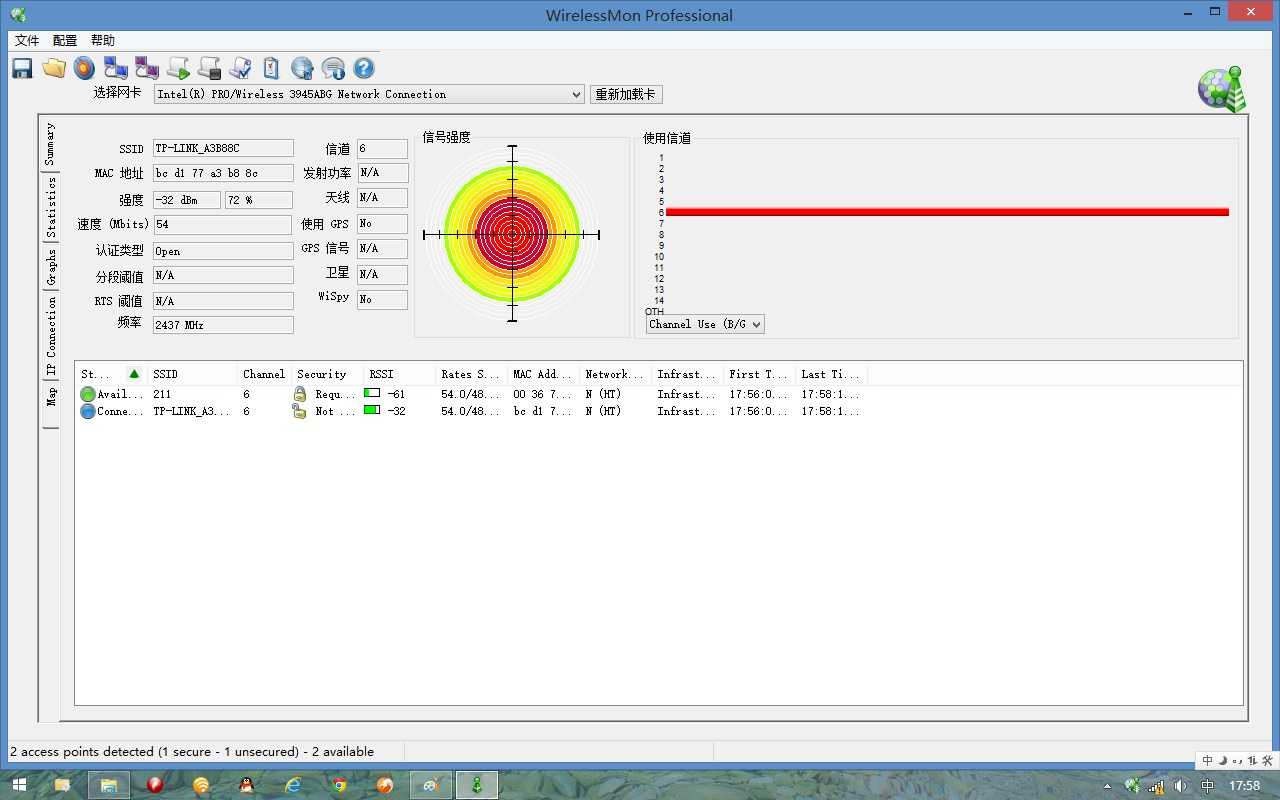Click the script with black stop icon
This screenshot has width=1280, height=800.
click(209, 68)
